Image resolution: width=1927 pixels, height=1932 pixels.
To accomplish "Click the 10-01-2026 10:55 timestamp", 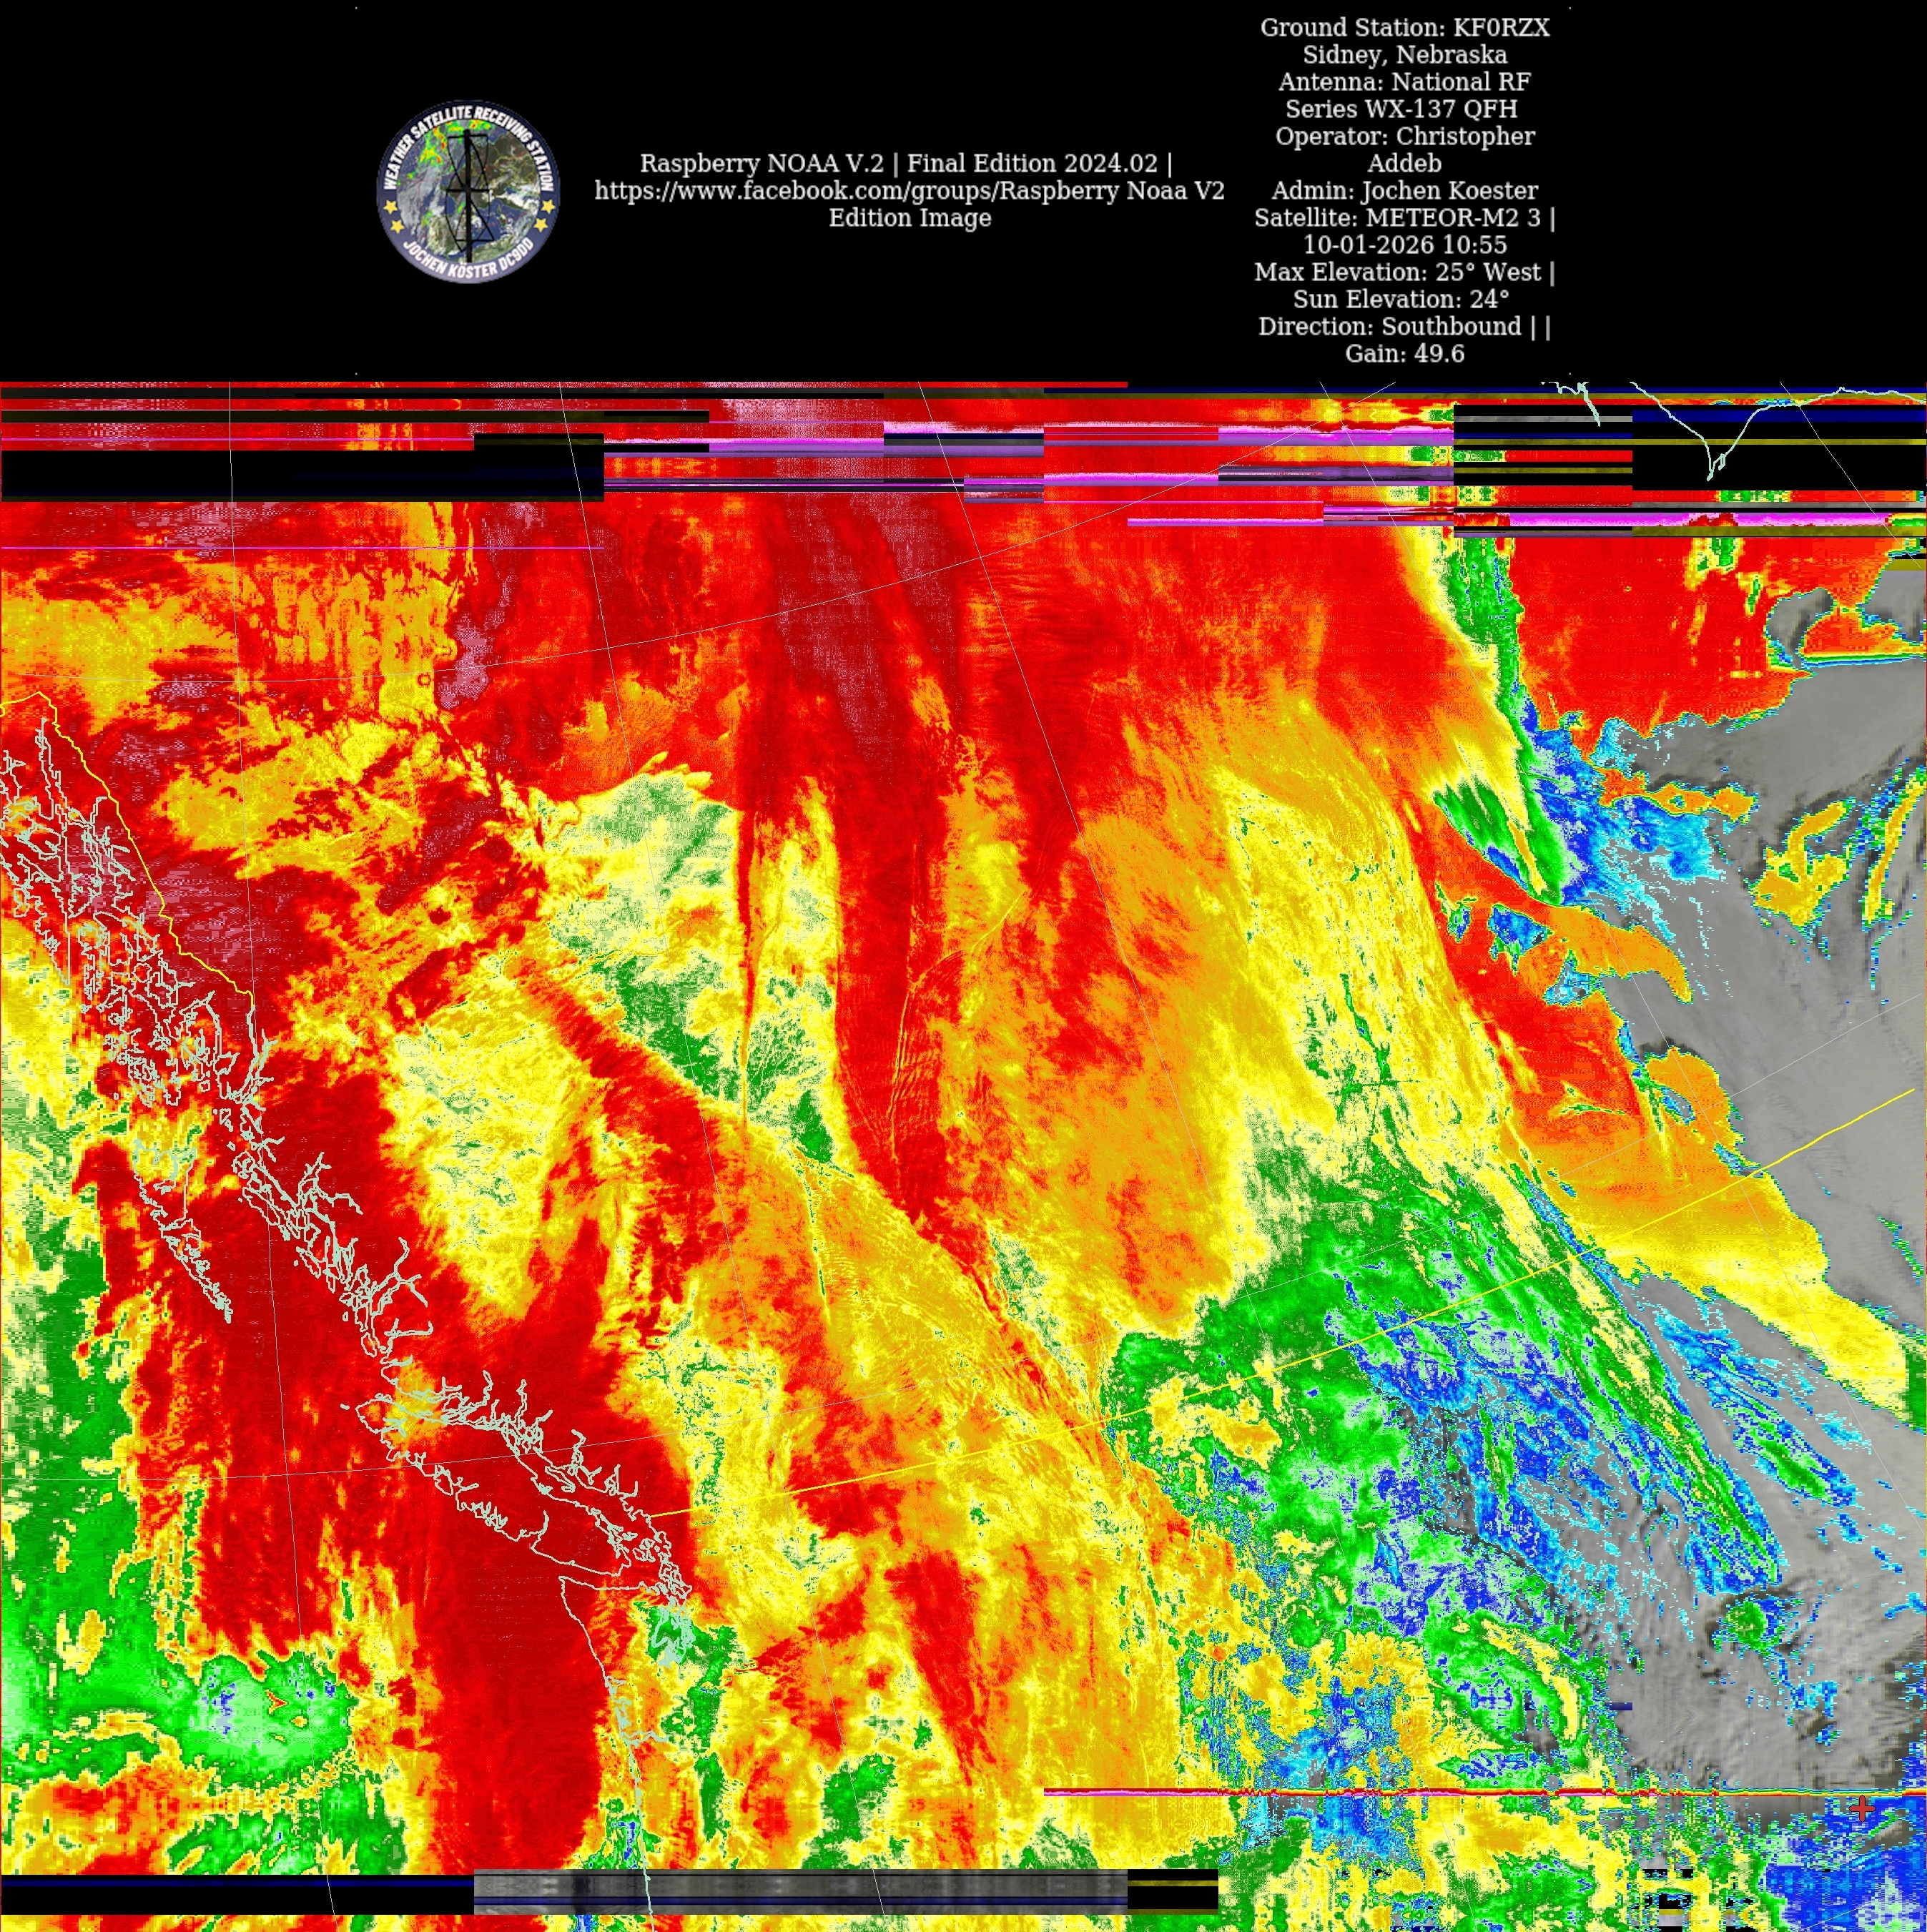I will 1404,245.
